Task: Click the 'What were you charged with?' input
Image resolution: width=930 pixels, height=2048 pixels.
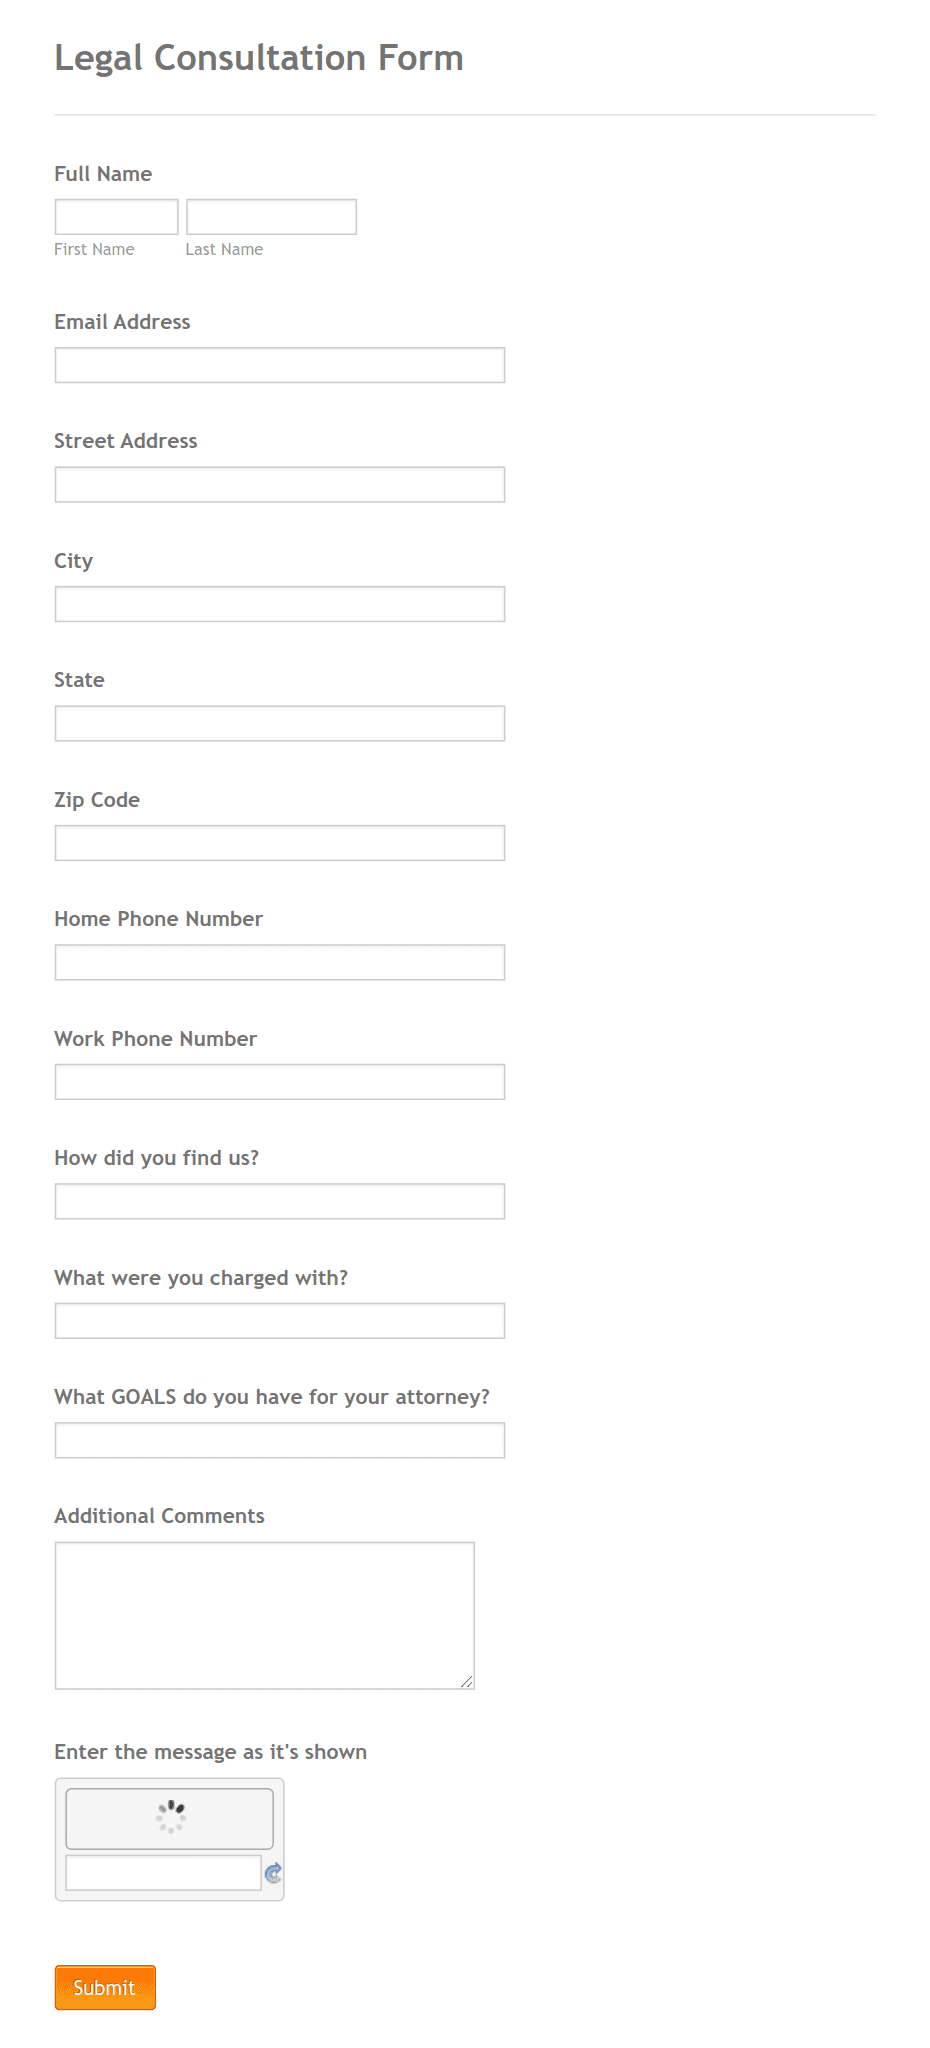Action: tap(279, 1320)
